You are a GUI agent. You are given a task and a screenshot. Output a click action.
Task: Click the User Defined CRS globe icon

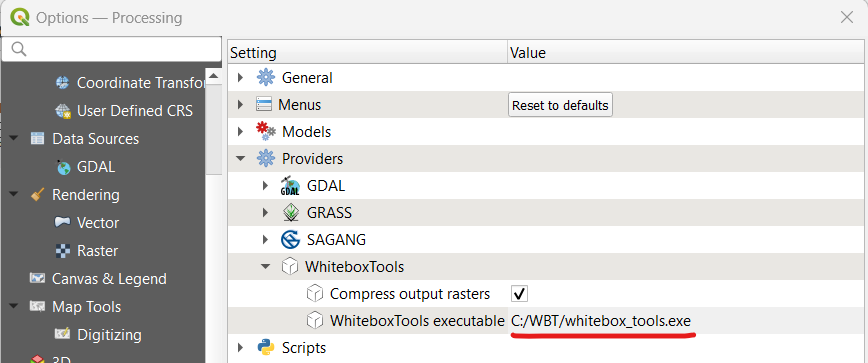pyautogui.click(x=63, y=111)
